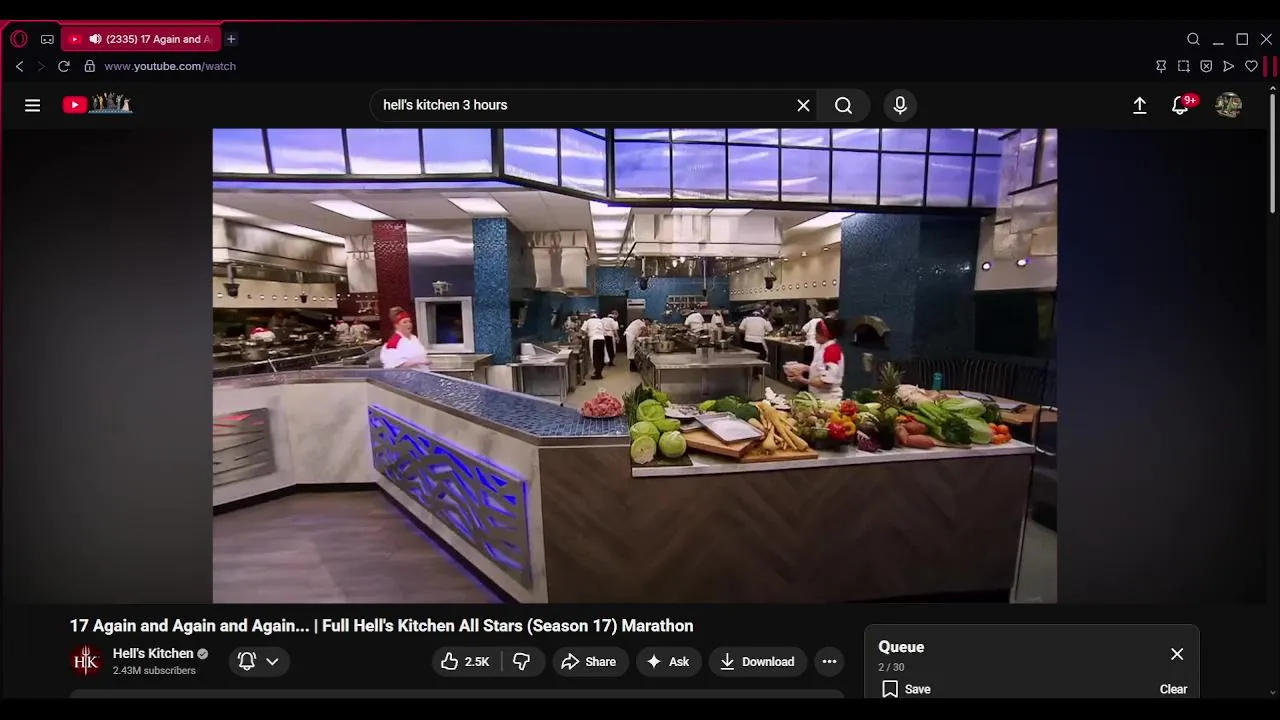Pin items with the pinboard icon
Screen dimensions: 1280x720
click(1161, 66)
